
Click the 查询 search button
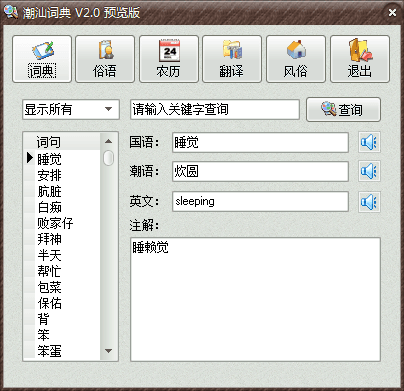[343, 109]
